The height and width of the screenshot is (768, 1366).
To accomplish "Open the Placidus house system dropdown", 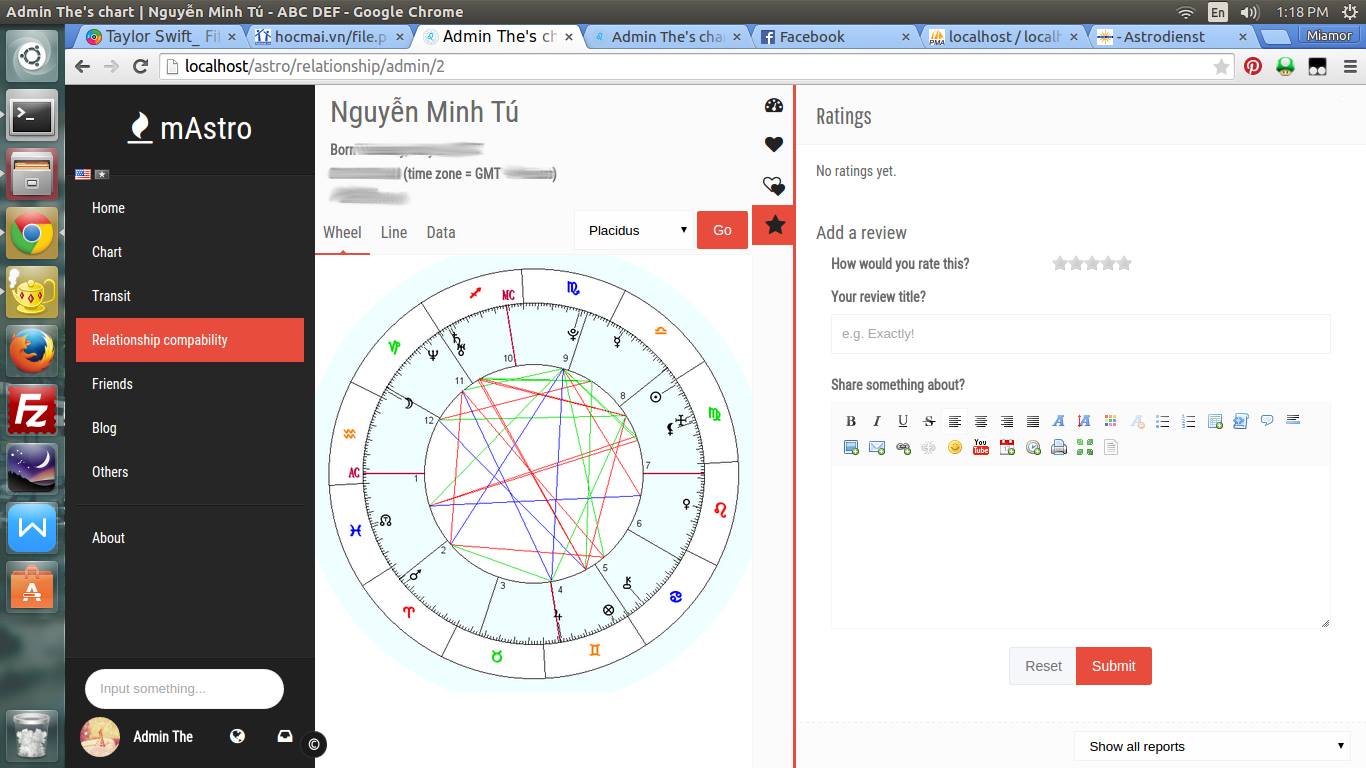I will [x=636, y=230].
